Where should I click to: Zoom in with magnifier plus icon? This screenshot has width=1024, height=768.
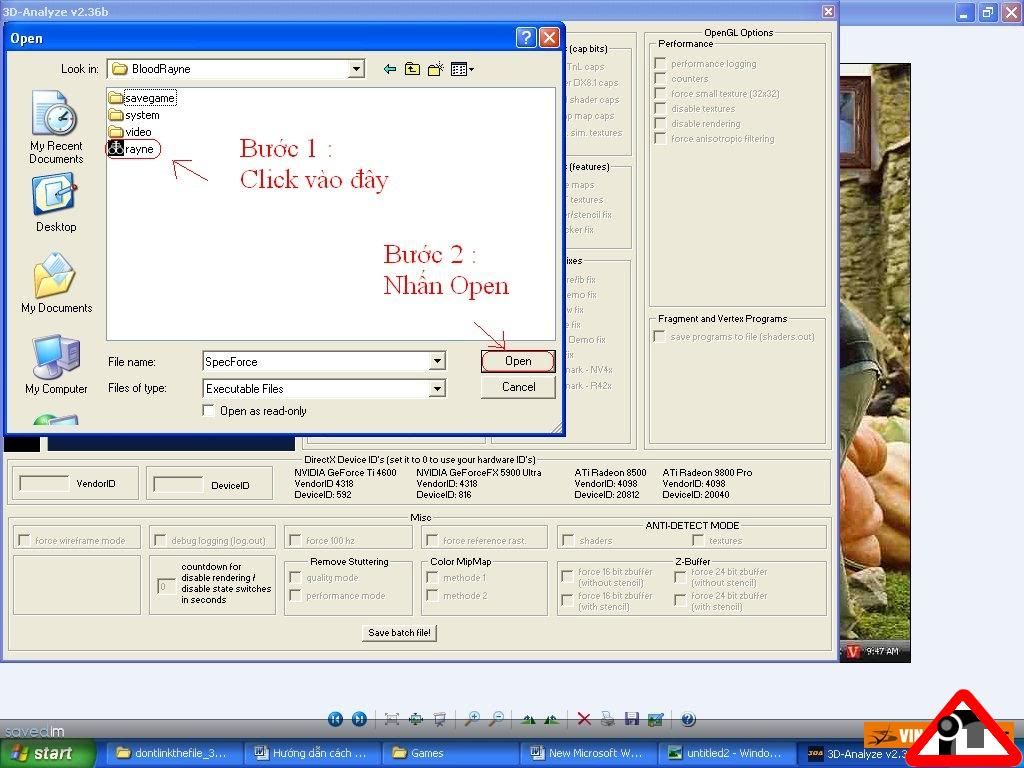[x=472, y=719]
